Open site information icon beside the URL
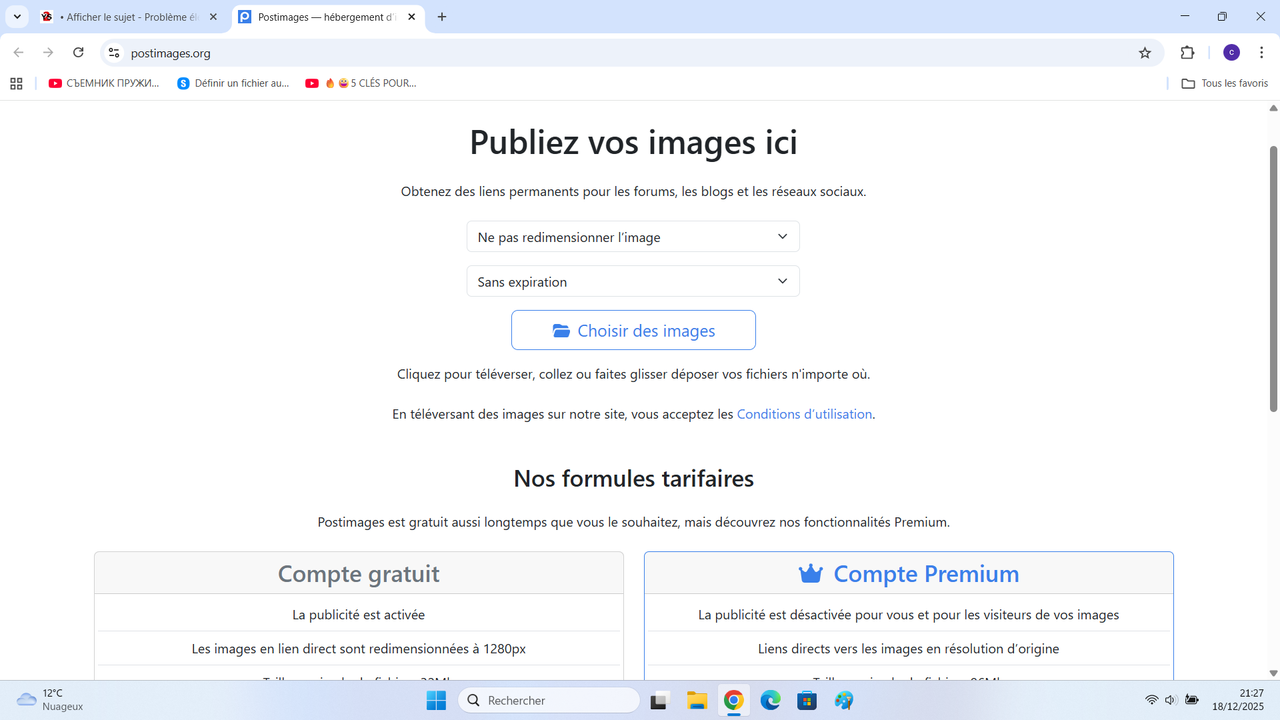This screenshot has height=720, width=1280. click(x=114, y=53)
